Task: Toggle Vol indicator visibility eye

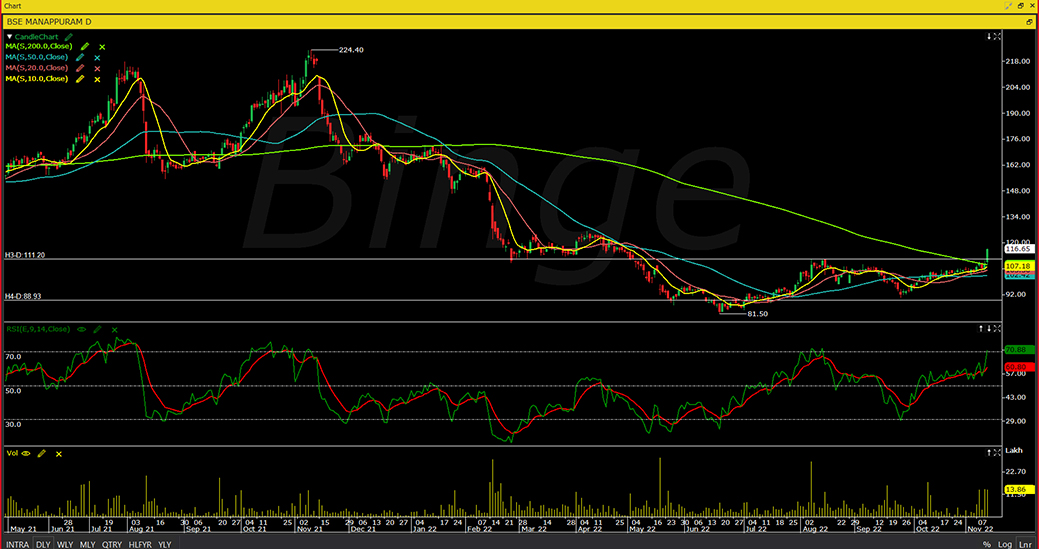Action: click(27, 454)
